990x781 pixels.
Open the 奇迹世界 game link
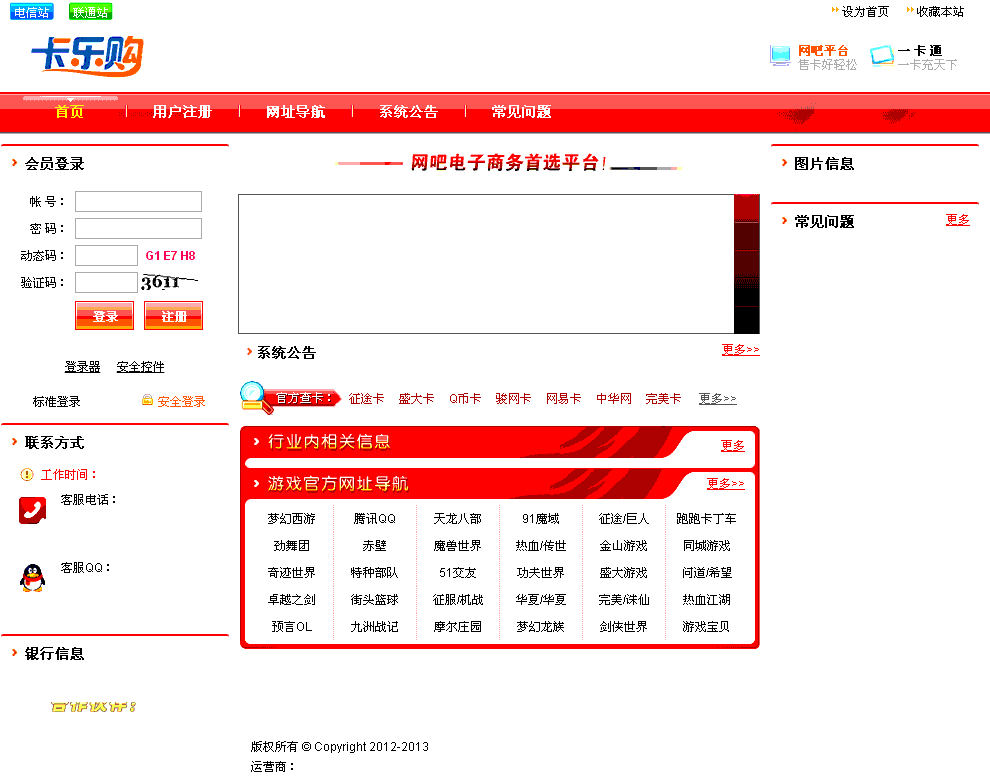click(291, 573)
